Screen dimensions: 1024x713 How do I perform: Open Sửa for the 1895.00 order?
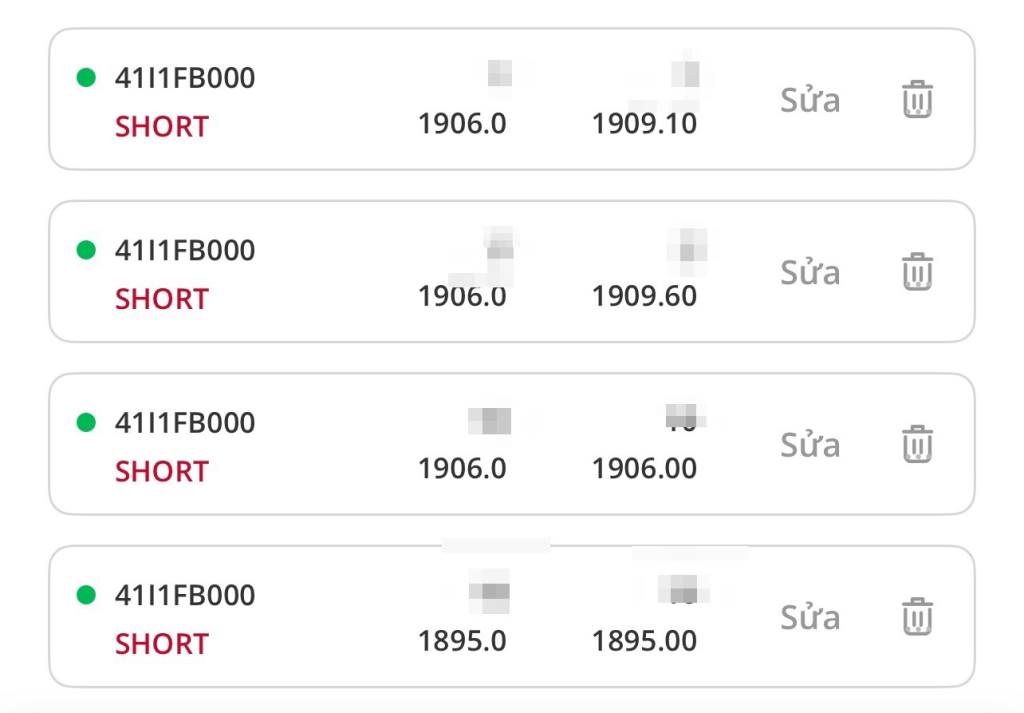click(810, 616)
